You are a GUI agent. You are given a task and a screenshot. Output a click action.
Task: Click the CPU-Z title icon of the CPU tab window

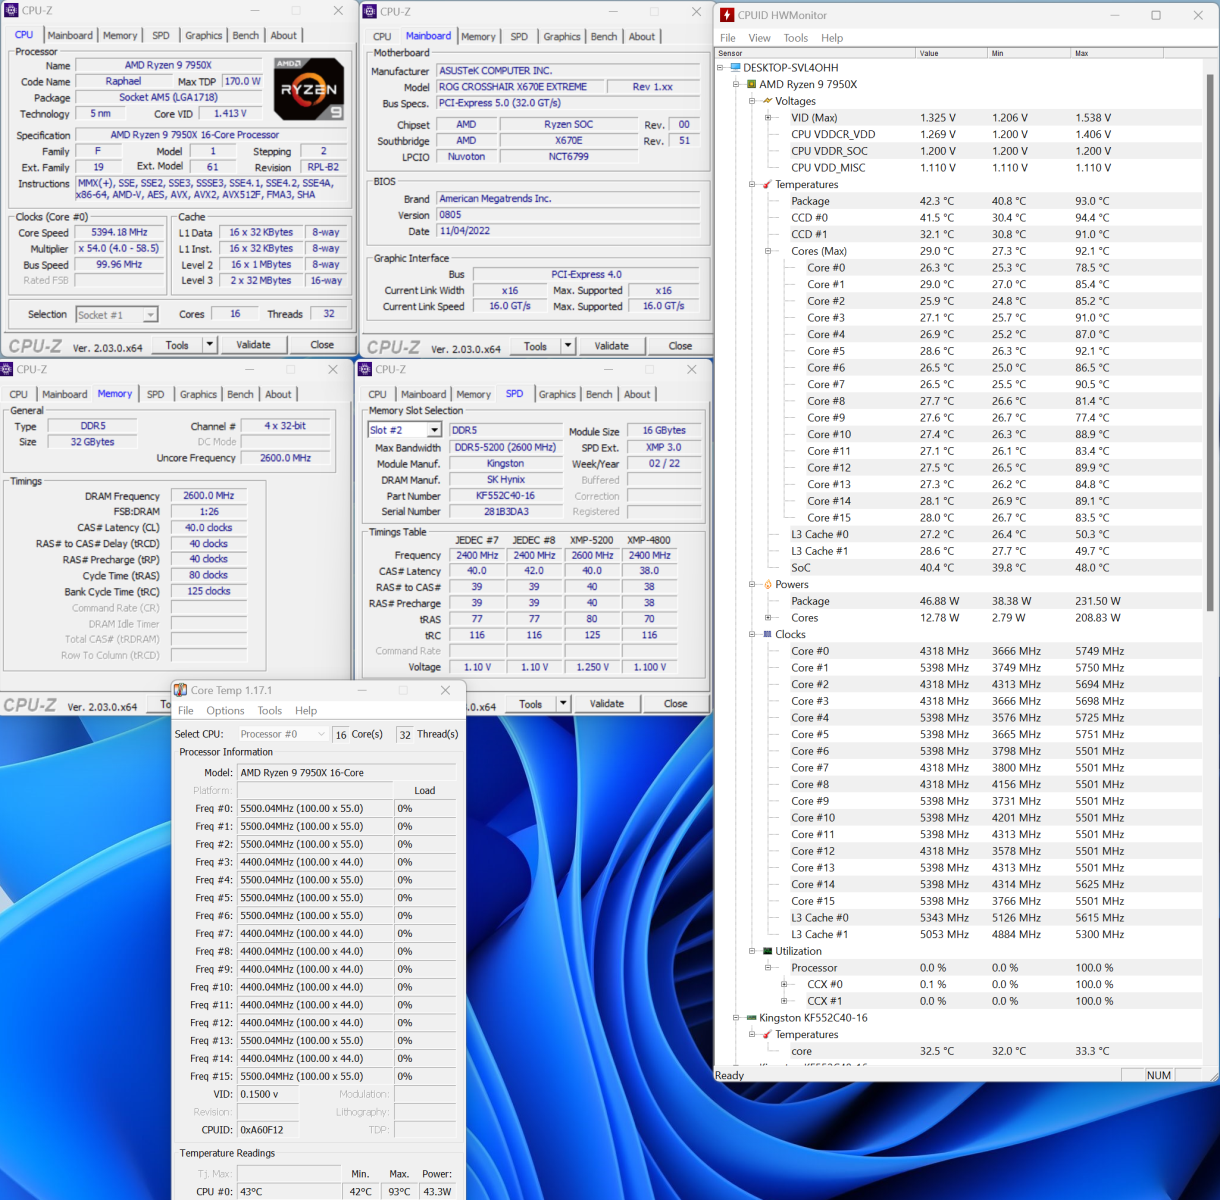click(10, 11)
